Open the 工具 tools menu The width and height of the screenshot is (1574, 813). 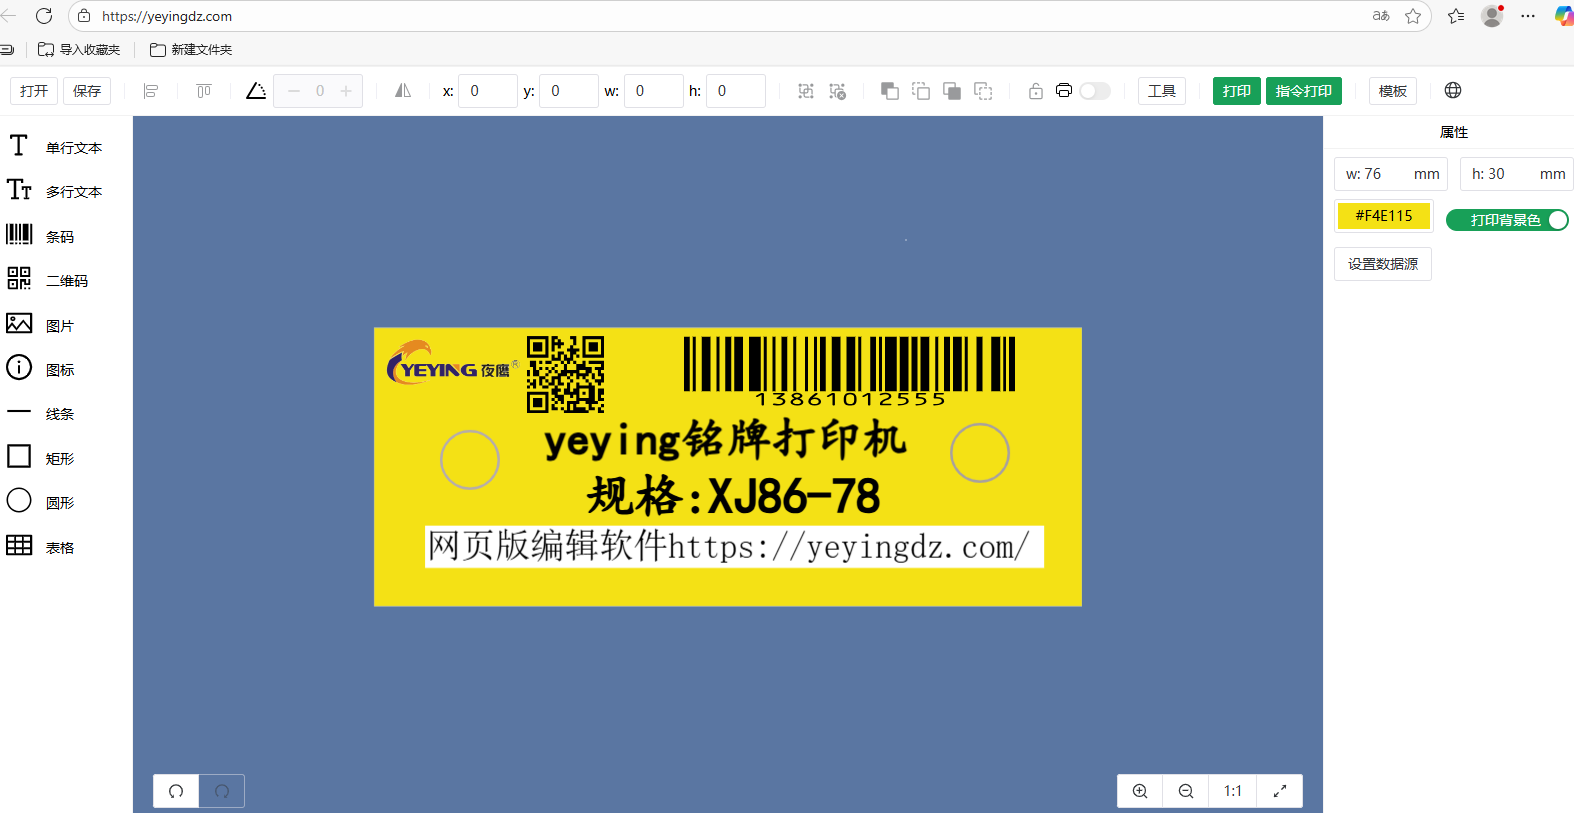tap(1161, 91)
